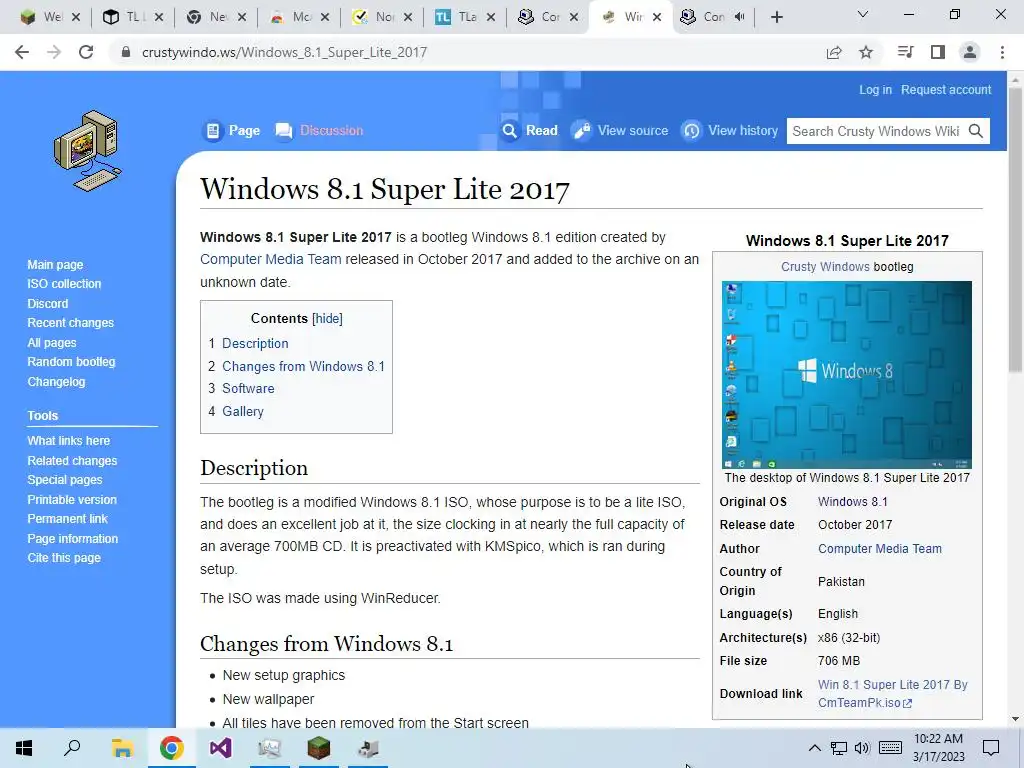Open Windows 8.1 Original OS link
Viewport: 1024px width, 768px height.
point(852,502)
